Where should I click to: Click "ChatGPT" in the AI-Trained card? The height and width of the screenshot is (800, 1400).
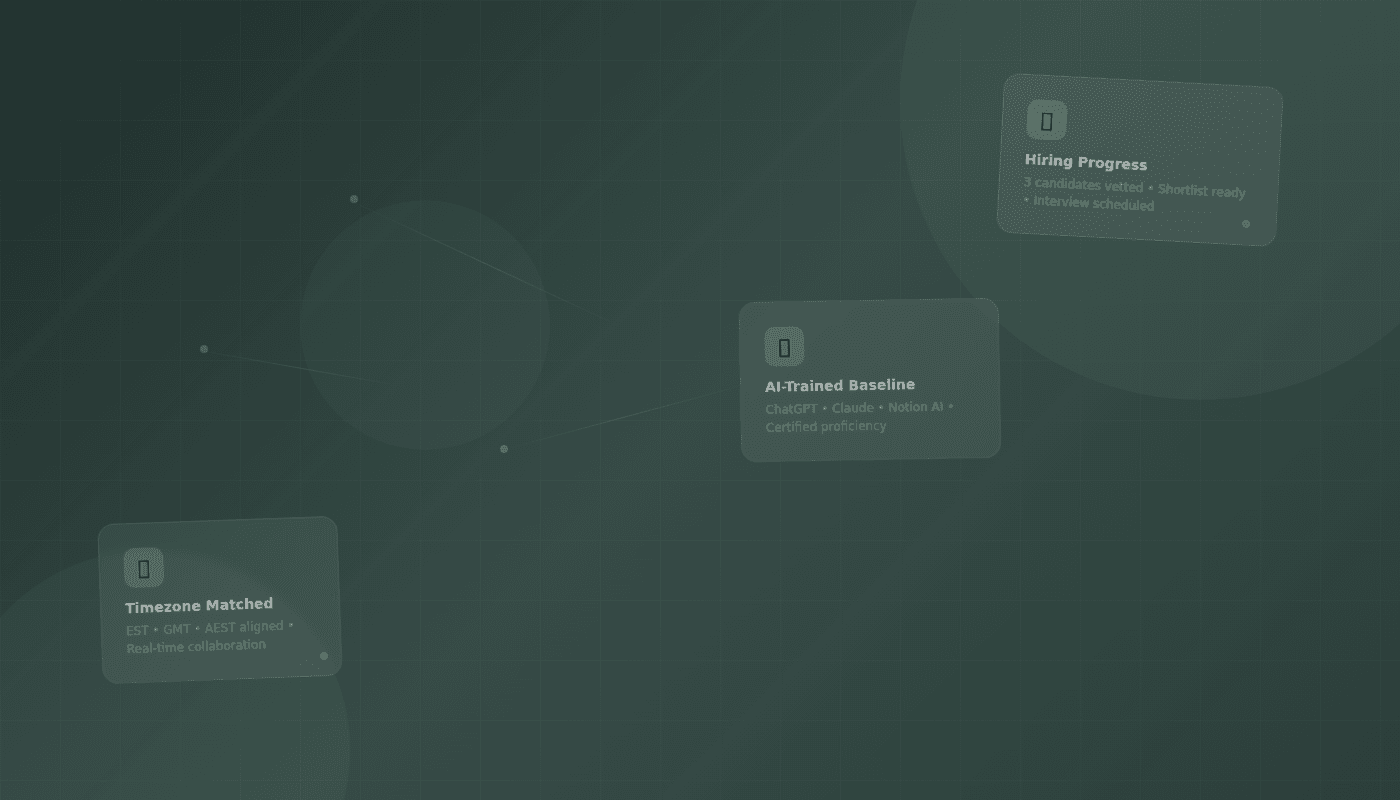pyautogui.click(x=791, y=409)
